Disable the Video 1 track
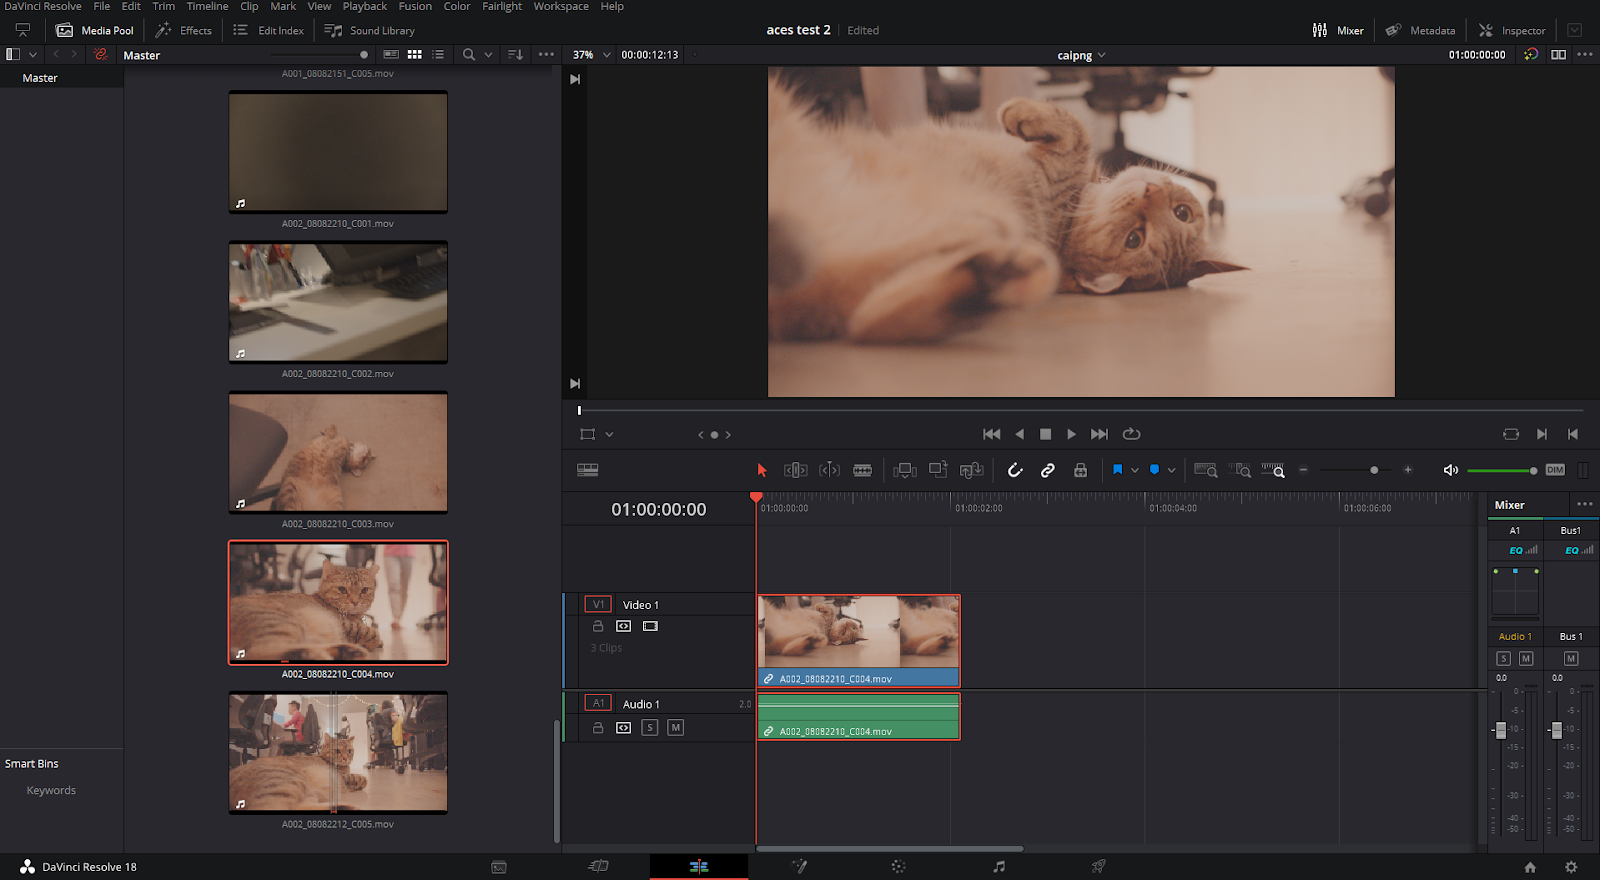This screenshot has width=1600, height=880. (x=650, y=626)
